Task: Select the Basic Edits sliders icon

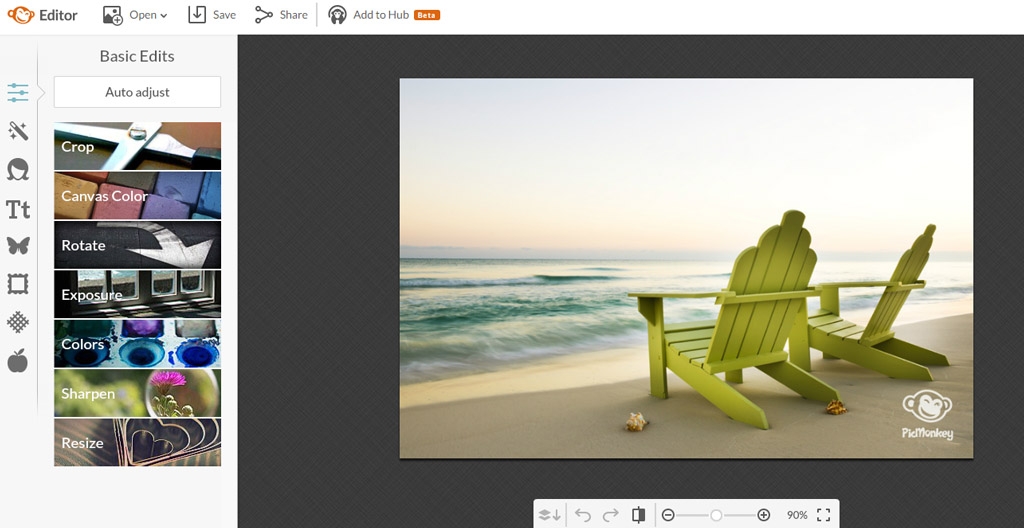Action: [x=18, y=92]
